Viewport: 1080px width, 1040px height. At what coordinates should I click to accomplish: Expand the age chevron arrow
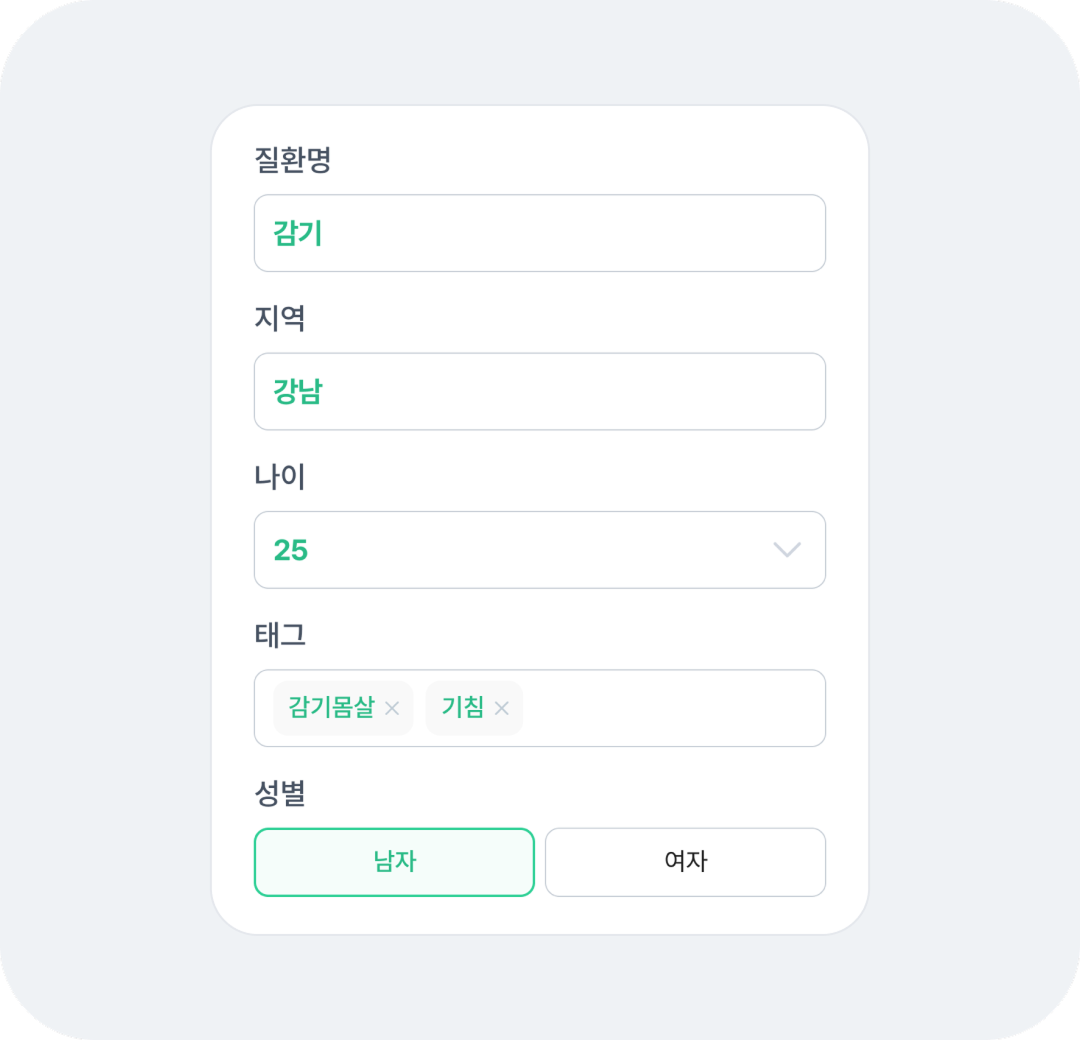click(x=787, y=550)
